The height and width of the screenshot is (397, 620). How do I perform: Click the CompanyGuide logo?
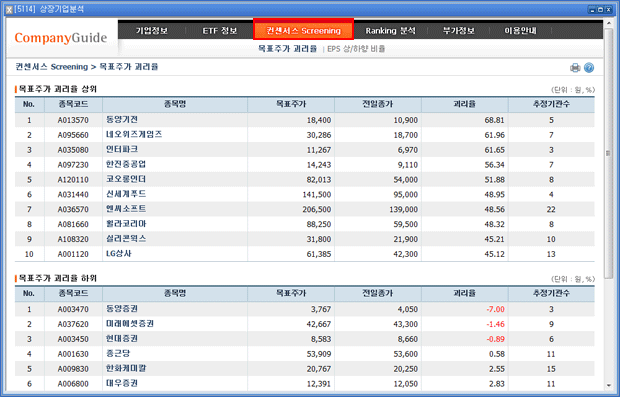[61, 38]
